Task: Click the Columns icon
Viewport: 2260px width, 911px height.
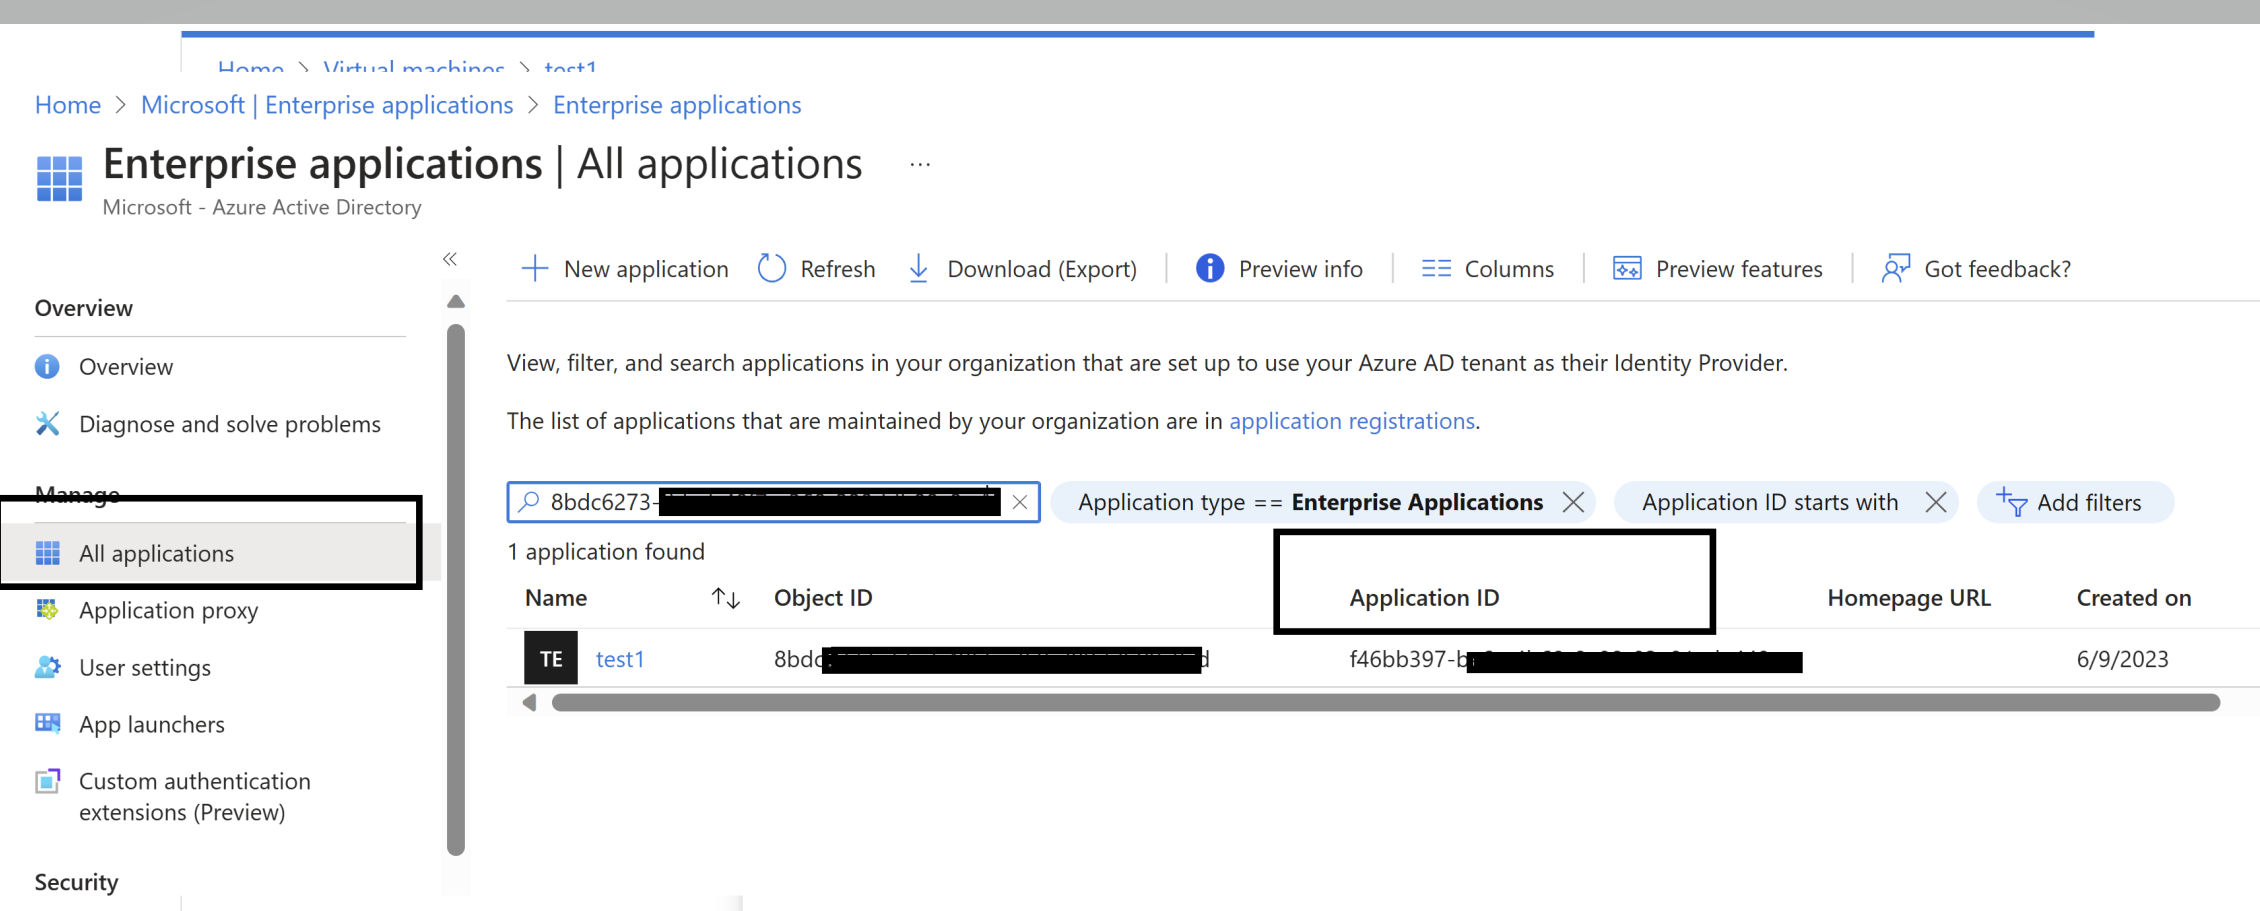Action: (1436, 268)
